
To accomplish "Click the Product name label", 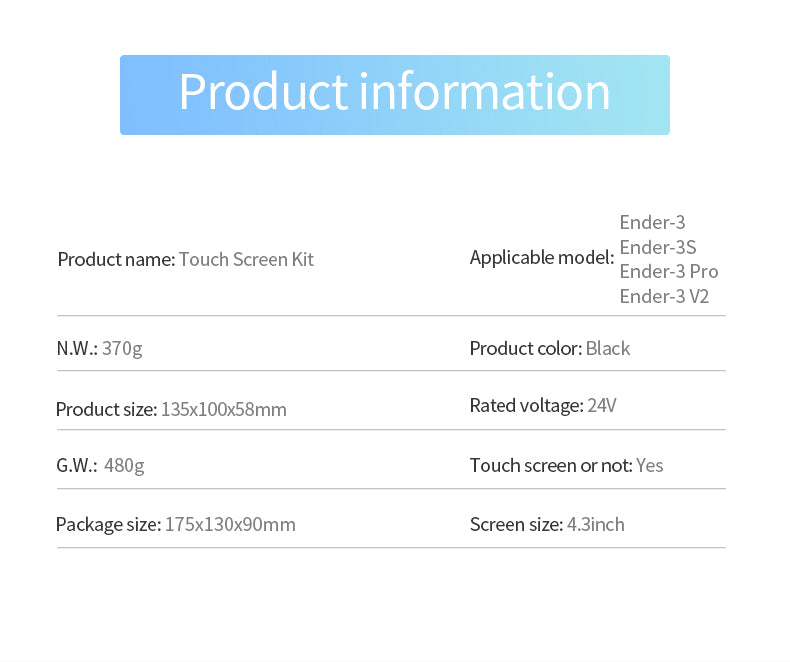I will (116, 260).
